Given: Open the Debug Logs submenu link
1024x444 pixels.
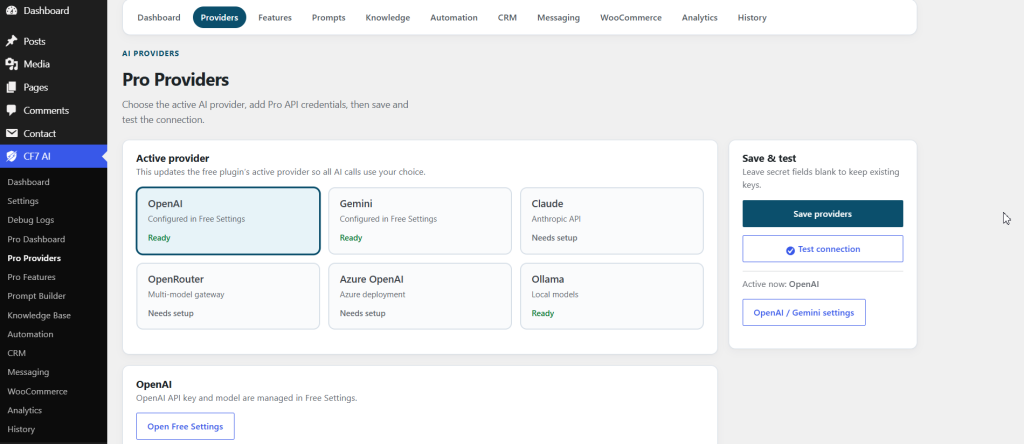Looking at the screenshot, I should point(31,220).
